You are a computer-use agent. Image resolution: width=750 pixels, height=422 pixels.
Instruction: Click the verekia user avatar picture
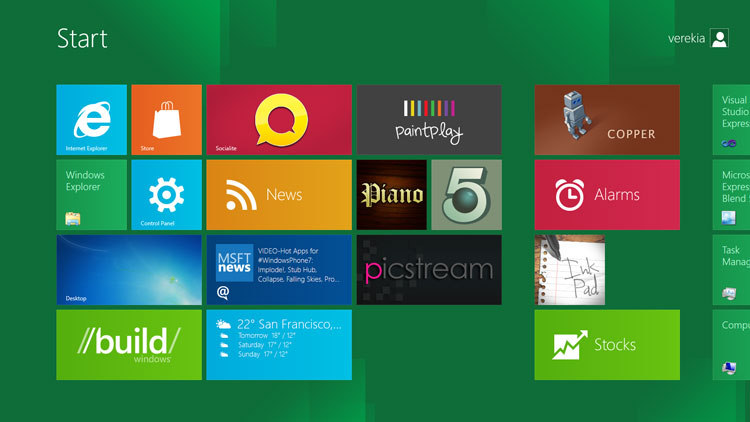pyautogui.click(x=719, y=38)
